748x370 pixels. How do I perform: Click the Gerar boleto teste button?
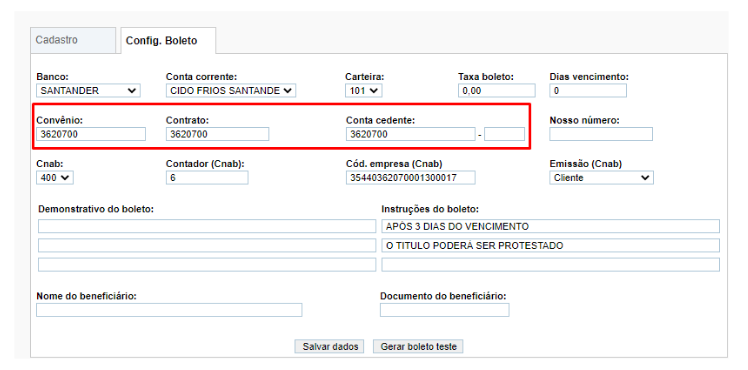pos(418,347)
